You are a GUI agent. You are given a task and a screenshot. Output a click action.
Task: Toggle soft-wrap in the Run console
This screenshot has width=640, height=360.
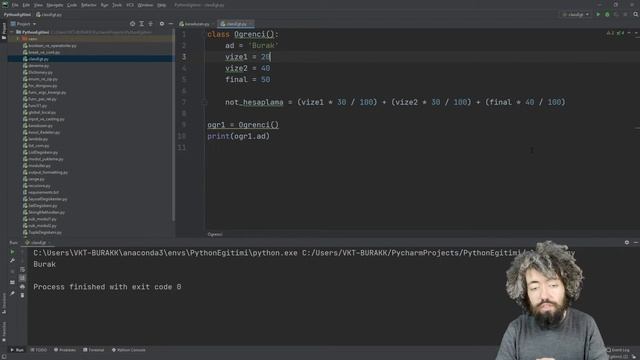point(22,269)
